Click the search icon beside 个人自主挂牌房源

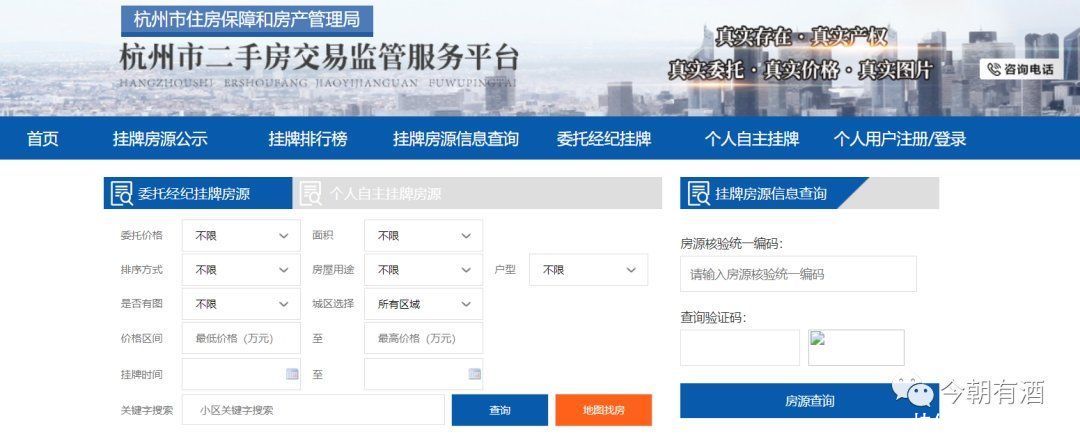(x=311, y=193)
